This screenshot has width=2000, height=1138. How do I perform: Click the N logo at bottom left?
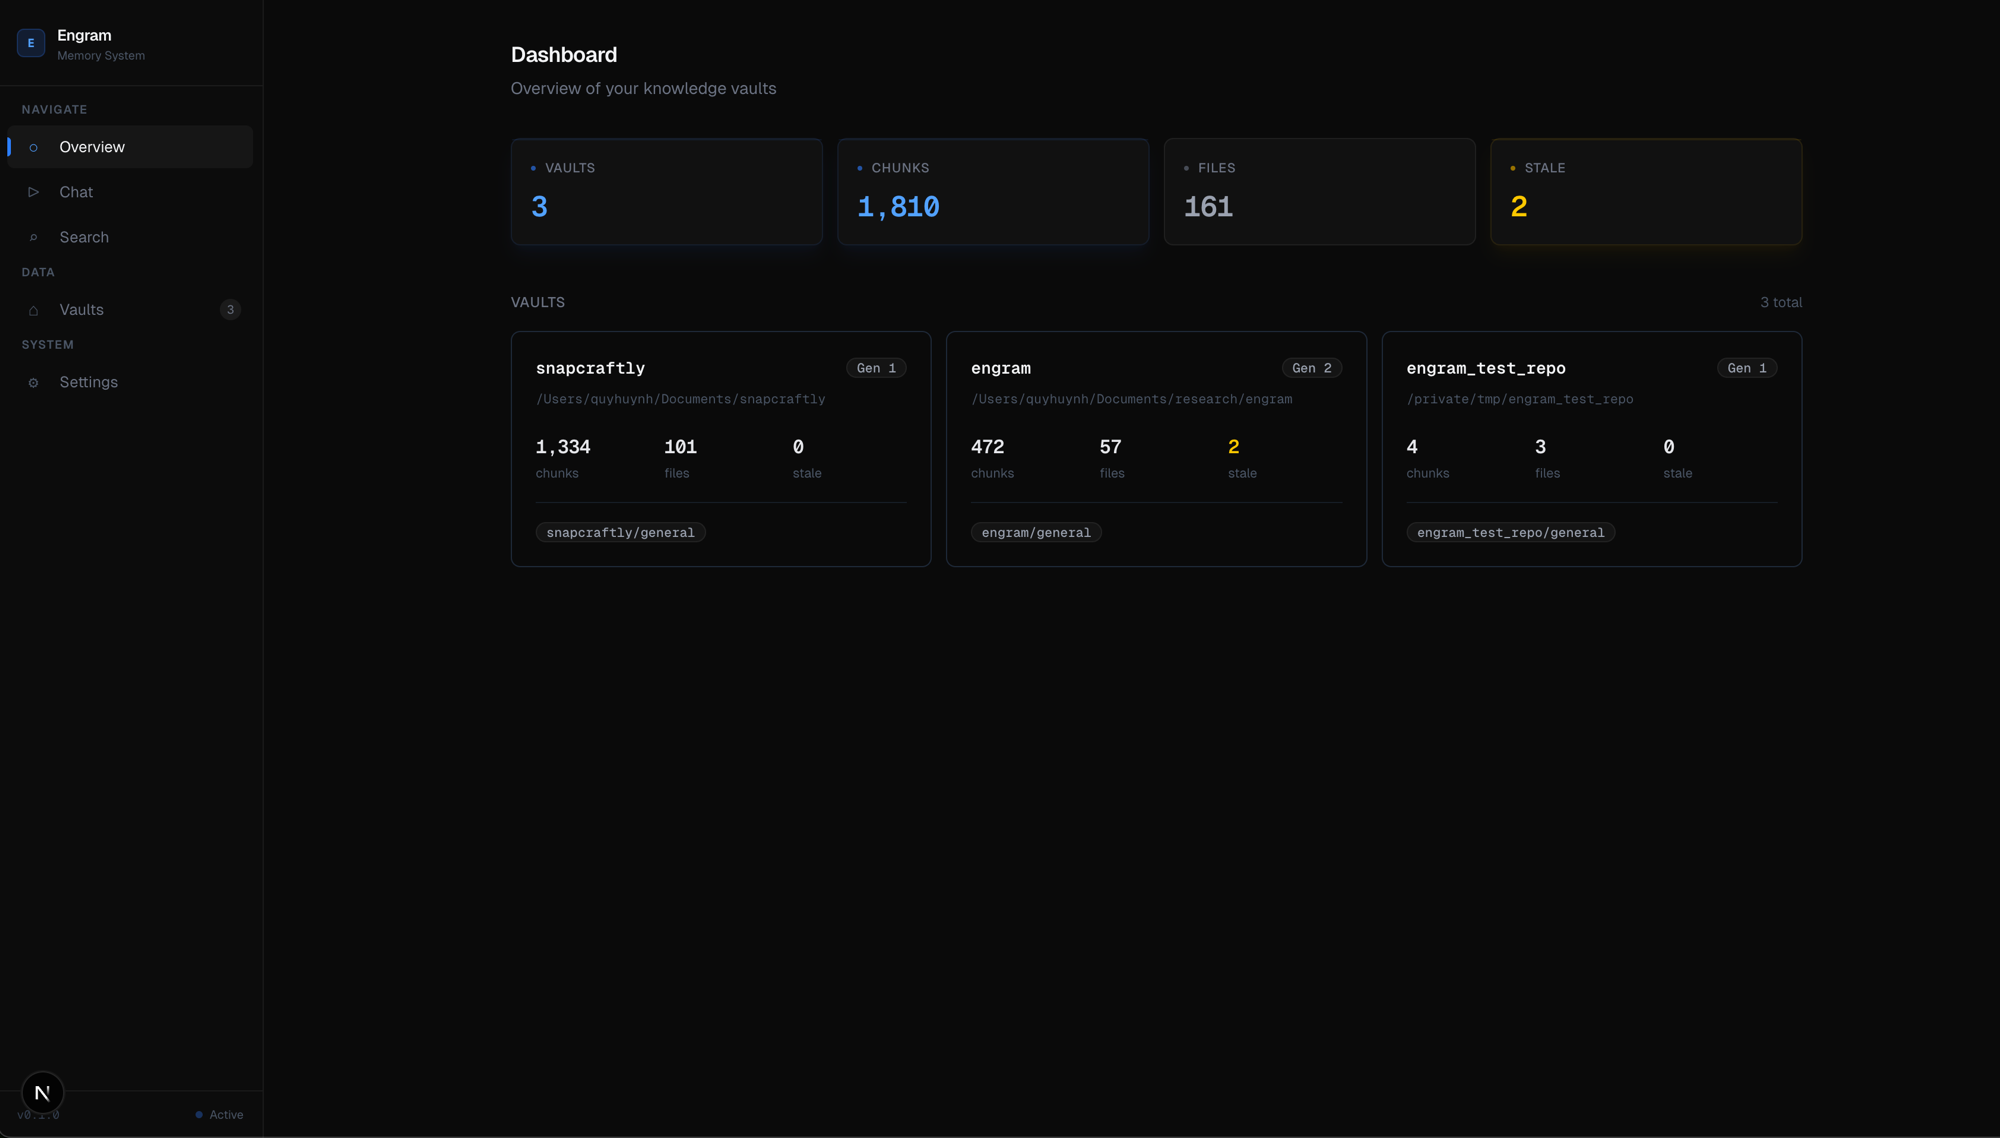tap(41, 1092)
